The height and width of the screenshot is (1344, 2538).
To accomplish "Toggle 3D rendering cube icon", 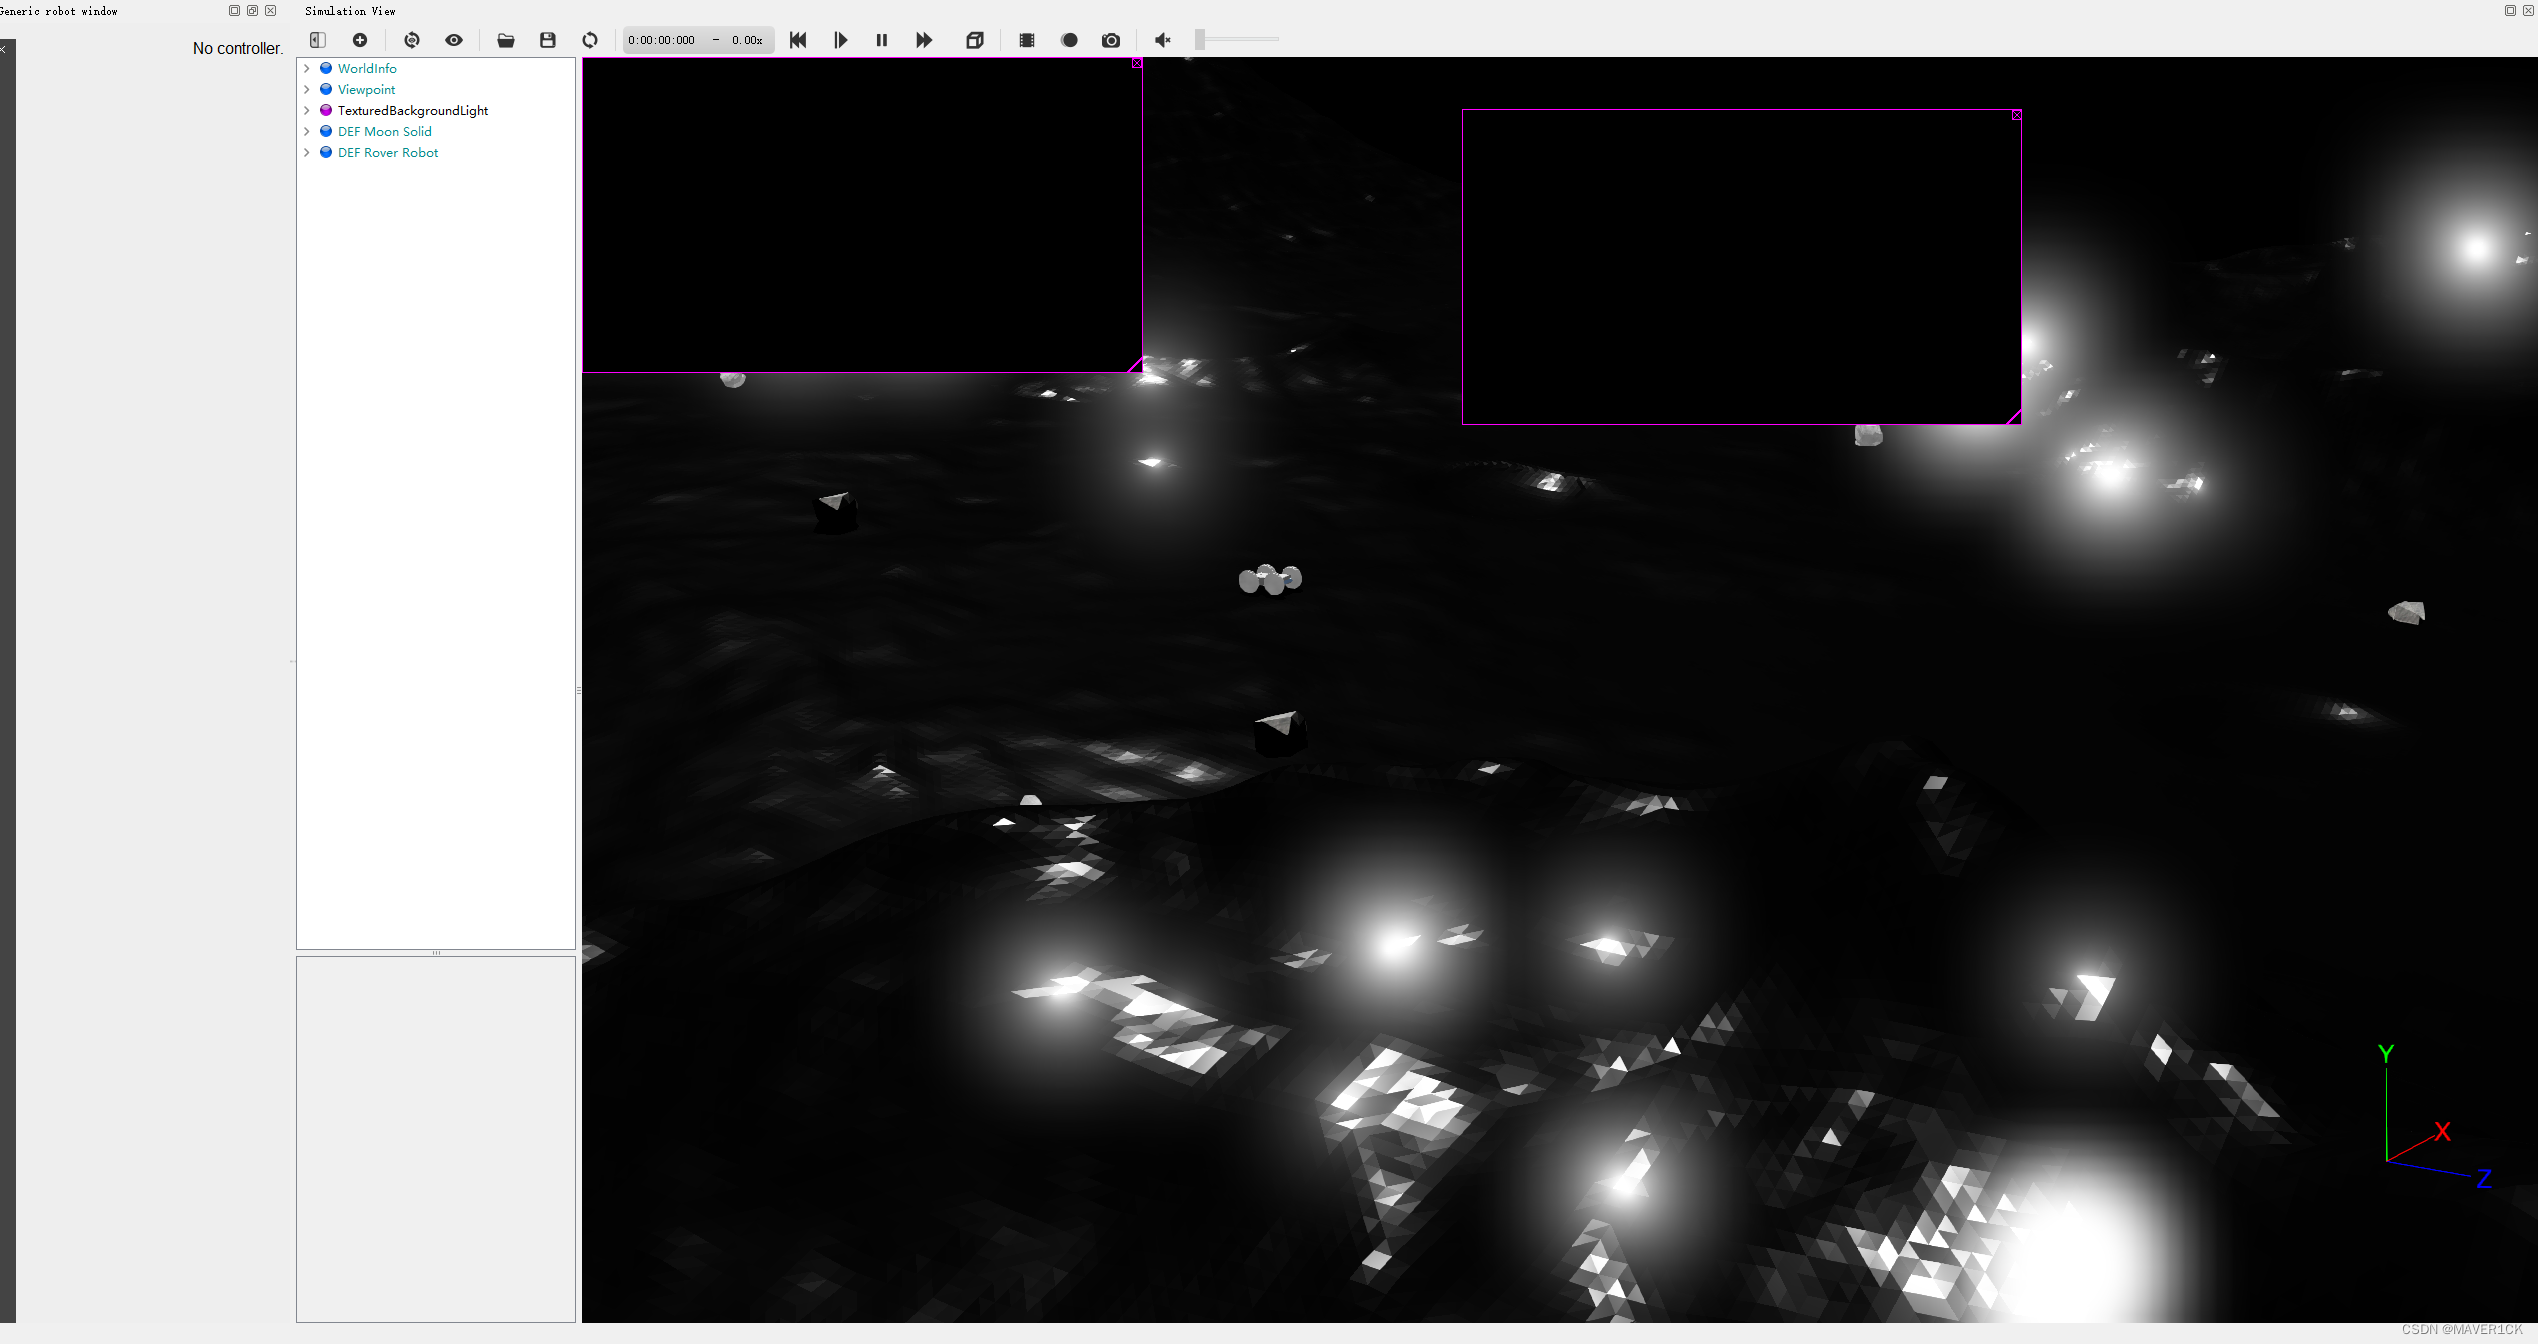I will (975, 40).
